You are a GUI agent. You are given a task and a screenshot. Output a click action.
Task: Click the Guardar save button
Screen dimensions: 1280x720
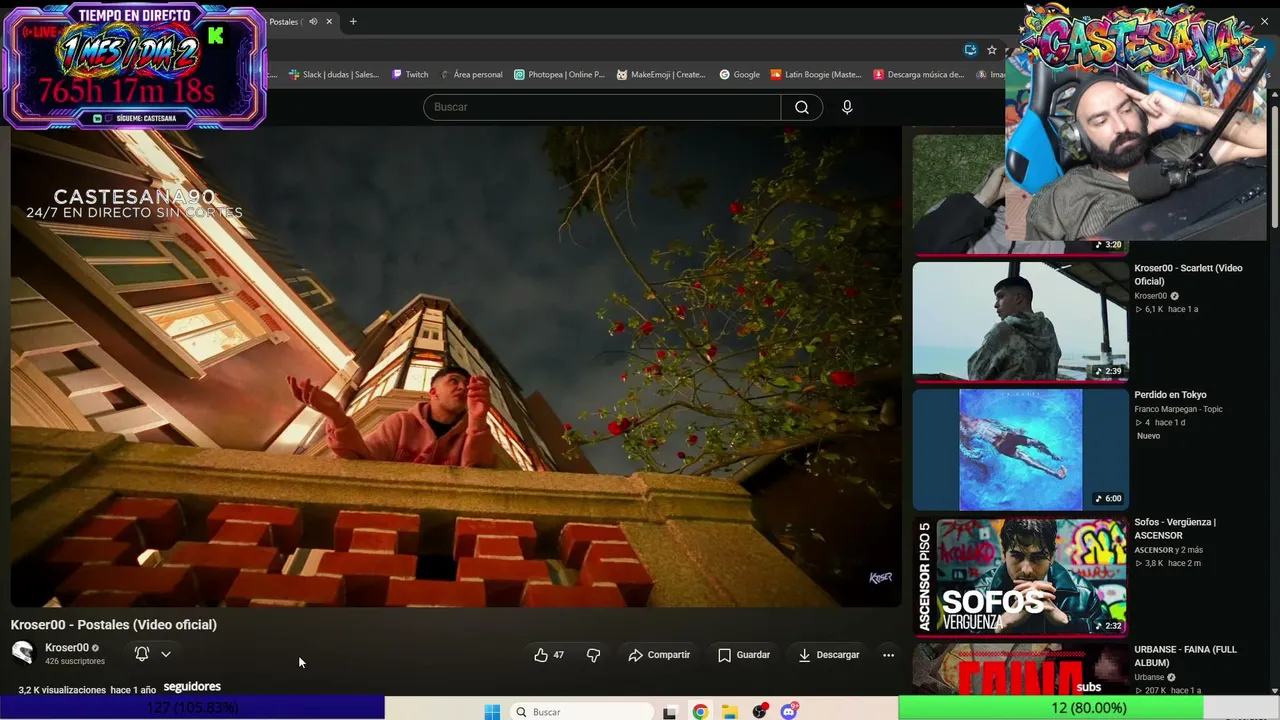click(744, 655)
